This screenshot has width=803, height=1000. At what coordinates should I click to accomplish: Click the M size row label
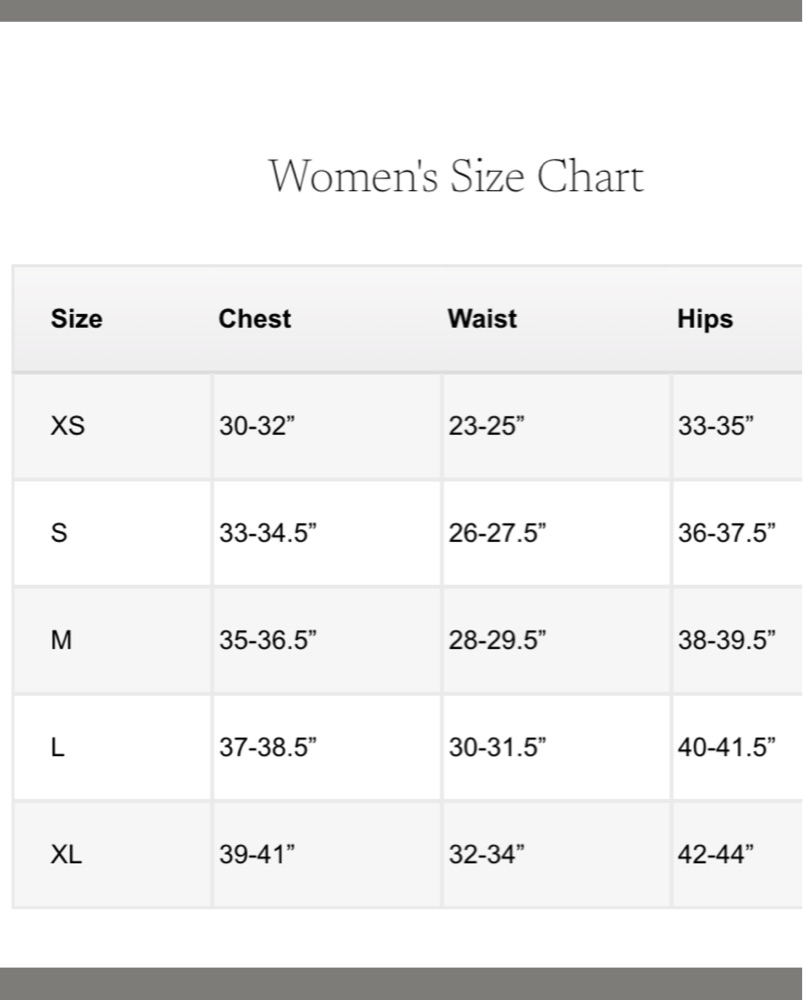pyautogui.click(x=61, y=640)
